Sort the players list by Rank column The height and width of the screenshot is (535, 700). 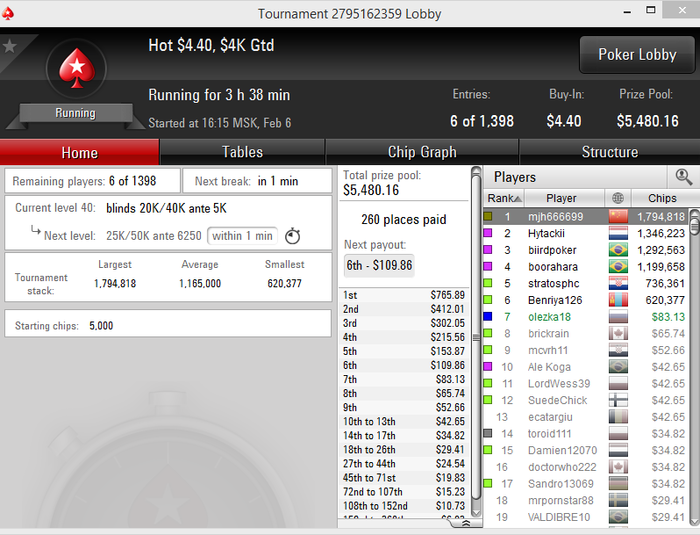pyautogui.click(x=504, y=198)
